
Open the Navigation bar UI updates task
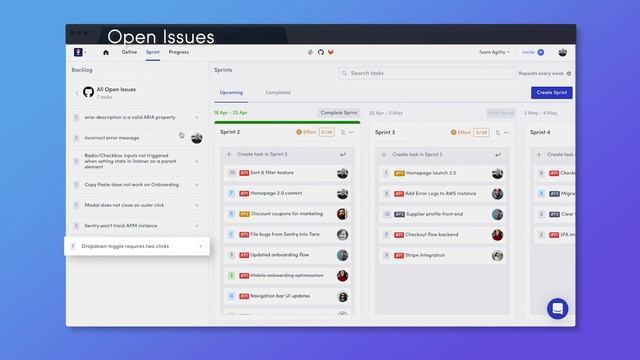287,296
